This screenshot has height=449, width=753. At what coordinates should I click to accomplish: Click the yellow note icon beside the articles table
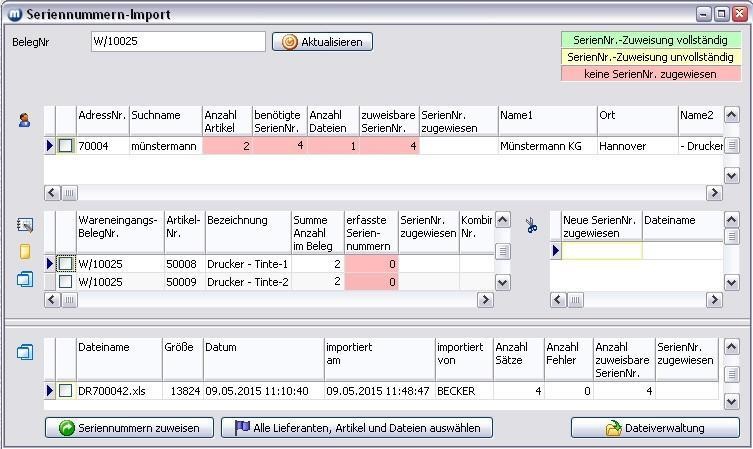(25, 252)
